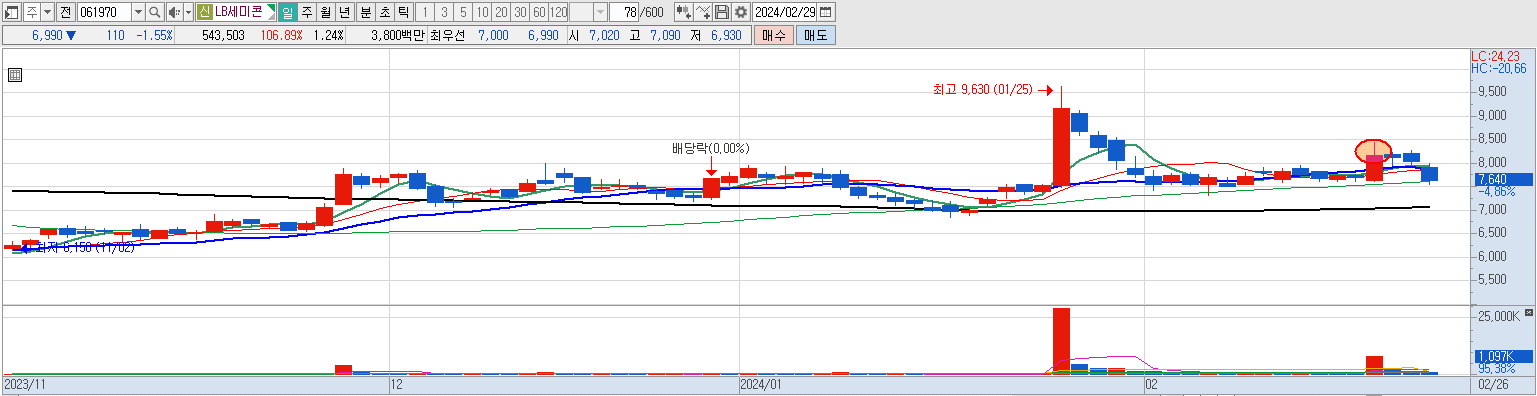Click the save chart floppy icon
The height and width of the screenshot is (396, 1537).
[722, 12]
